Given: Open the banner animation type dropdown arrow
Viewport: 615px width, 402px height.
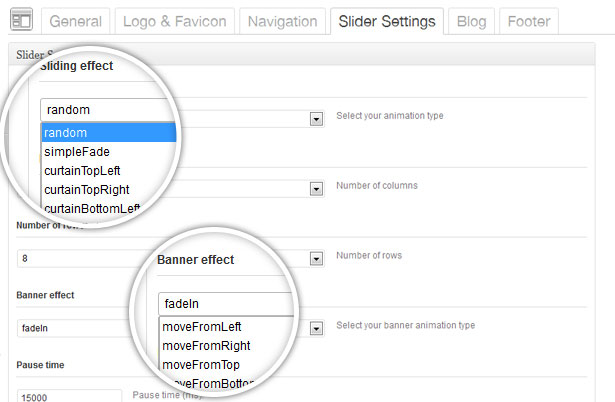Looking at the screenshot, I should tap(316, 327).
